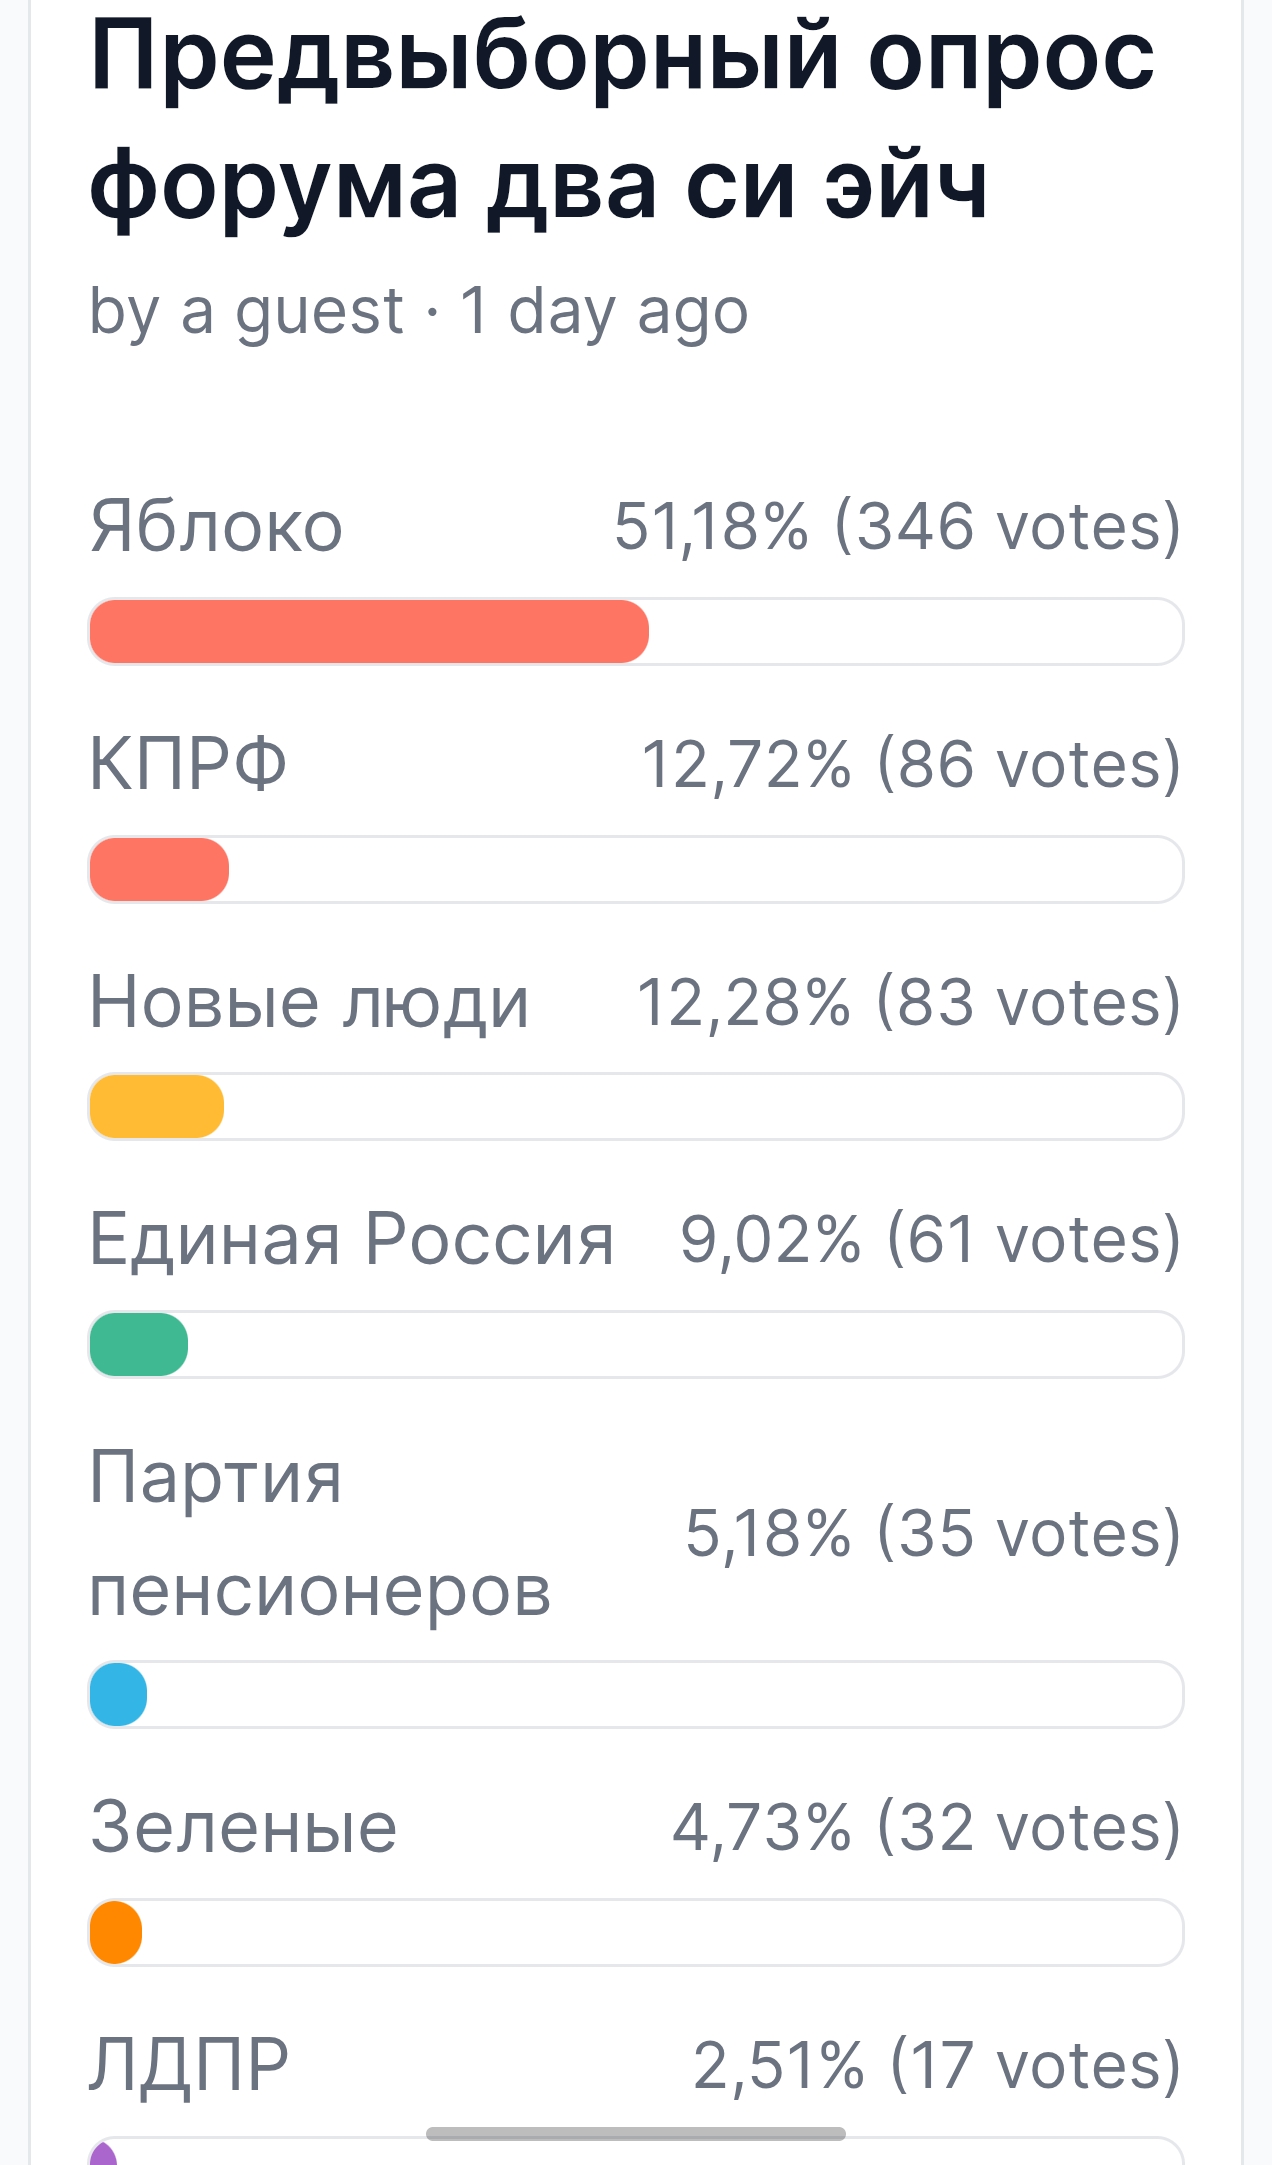Click the '12,72% (86 votes)' result text
The width and height of the screenshot is (1272, 2165).
(911, 764)
